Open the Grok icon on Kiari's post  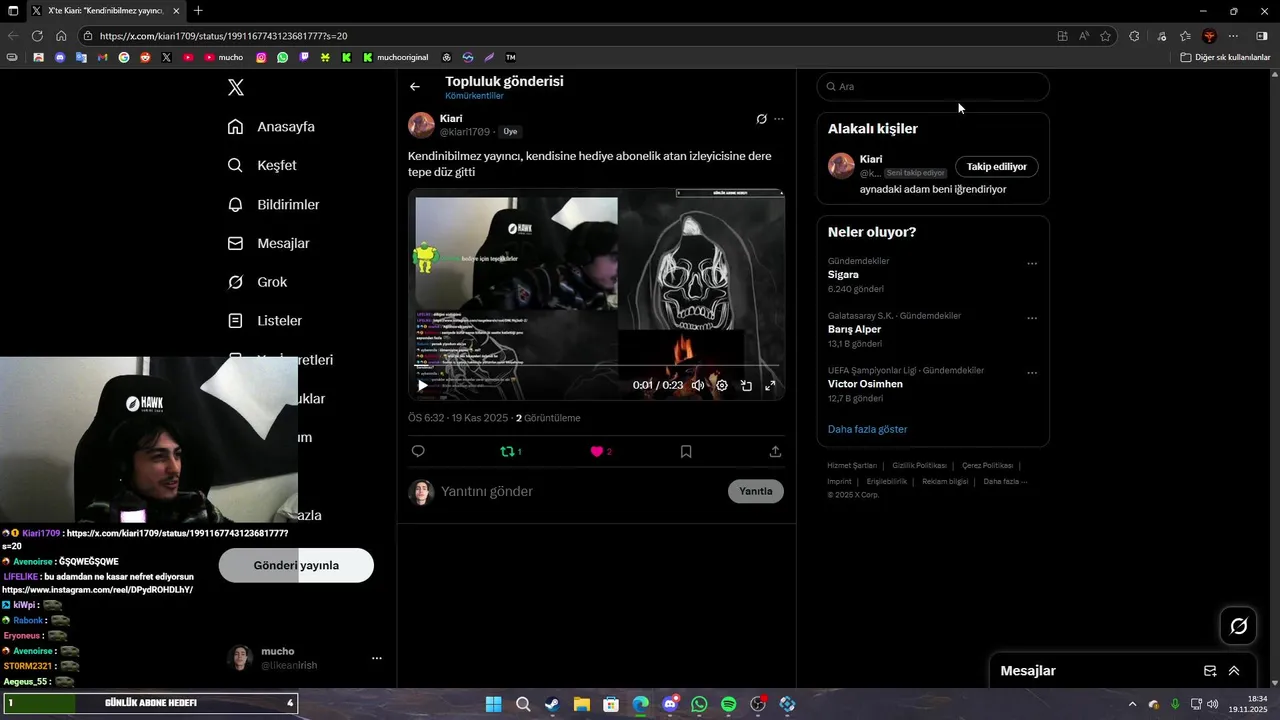coord(761,119)
